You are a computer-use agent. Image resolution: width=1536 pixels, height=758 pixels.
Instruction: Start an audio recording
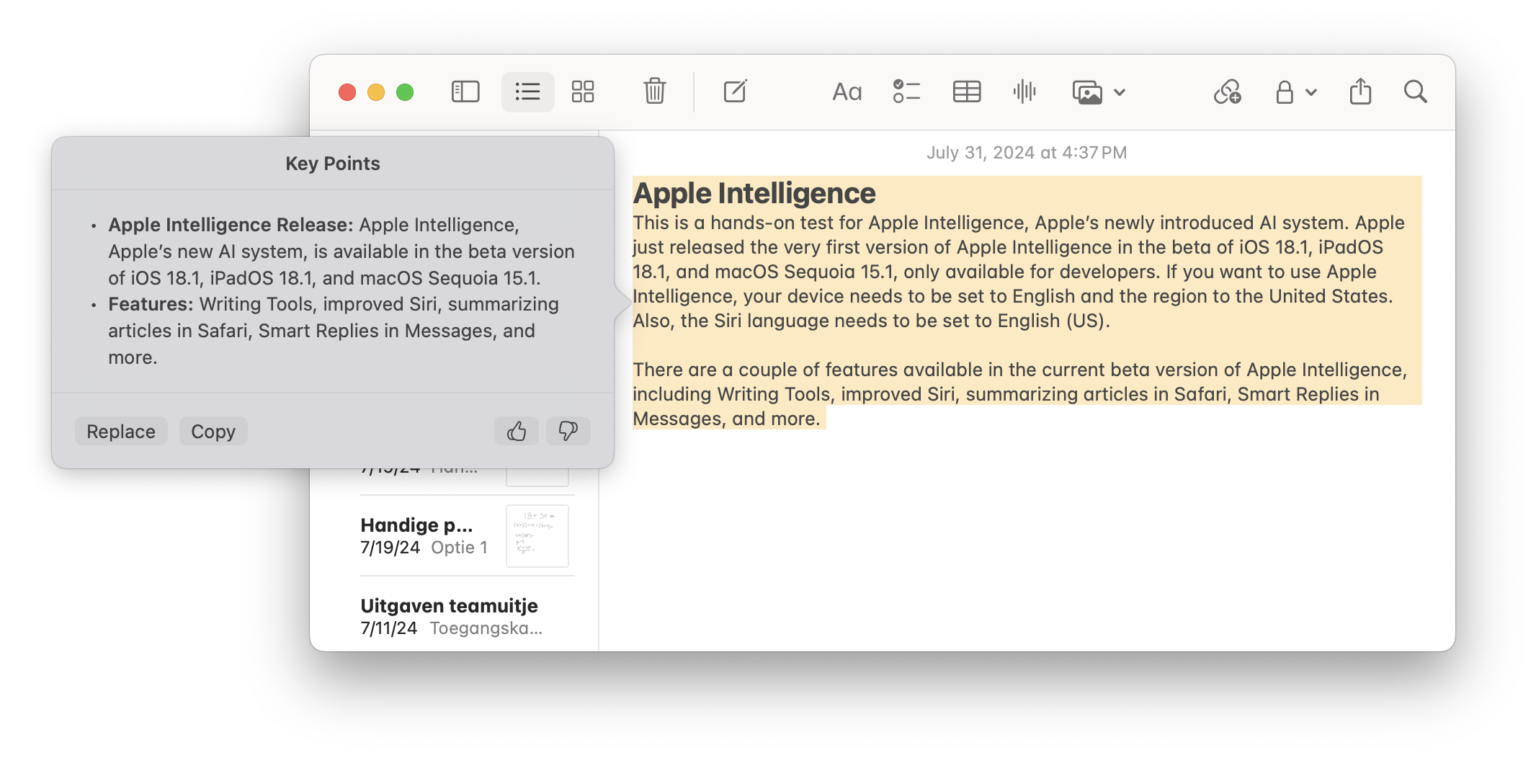[1024, 91]
